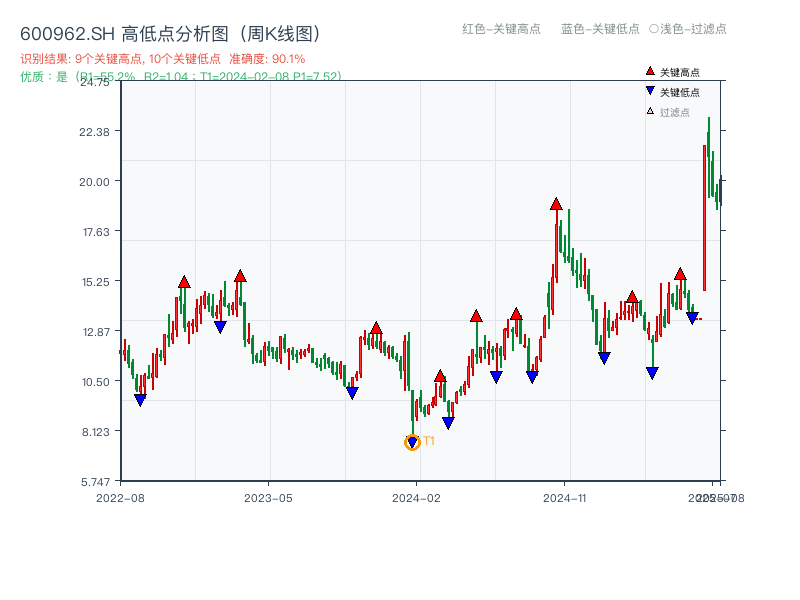800x600 pixels.
Task: Click the tallest green candle peaking near 23
Action: point(709,157)
